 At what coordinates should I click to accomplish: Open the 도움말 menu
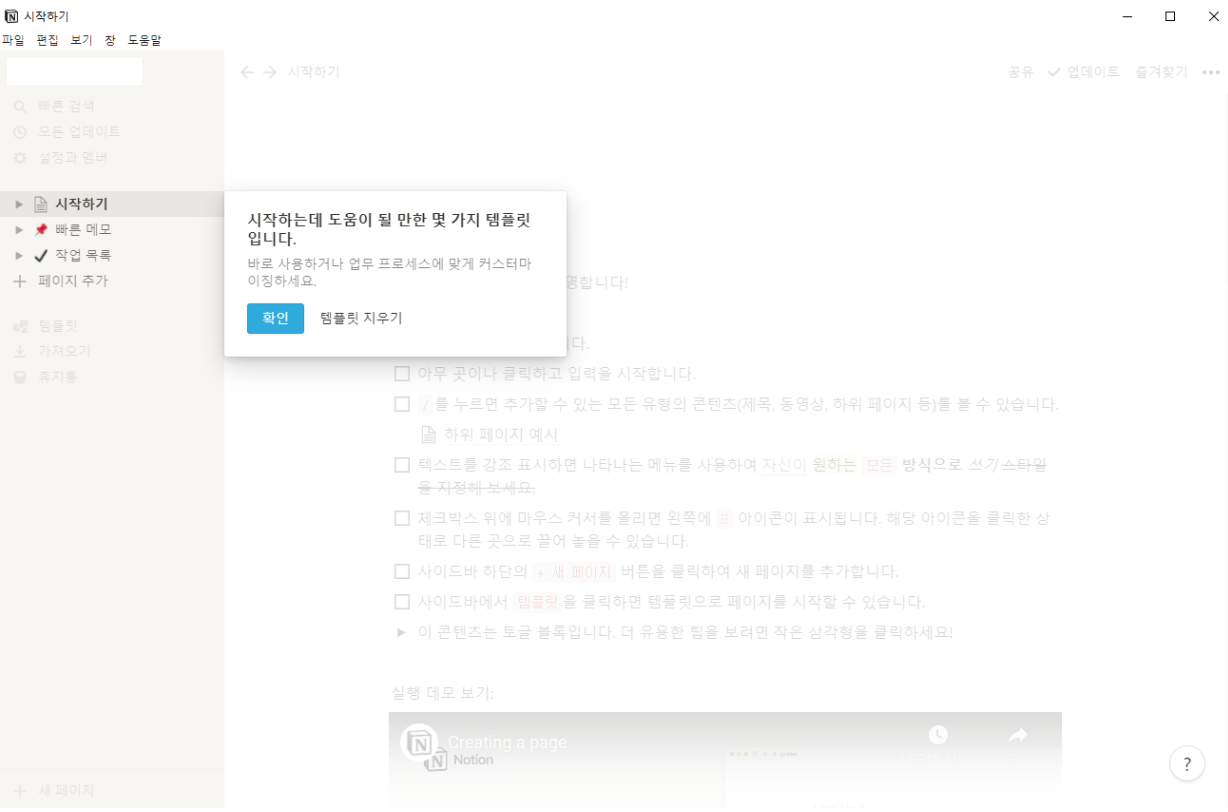144,40
